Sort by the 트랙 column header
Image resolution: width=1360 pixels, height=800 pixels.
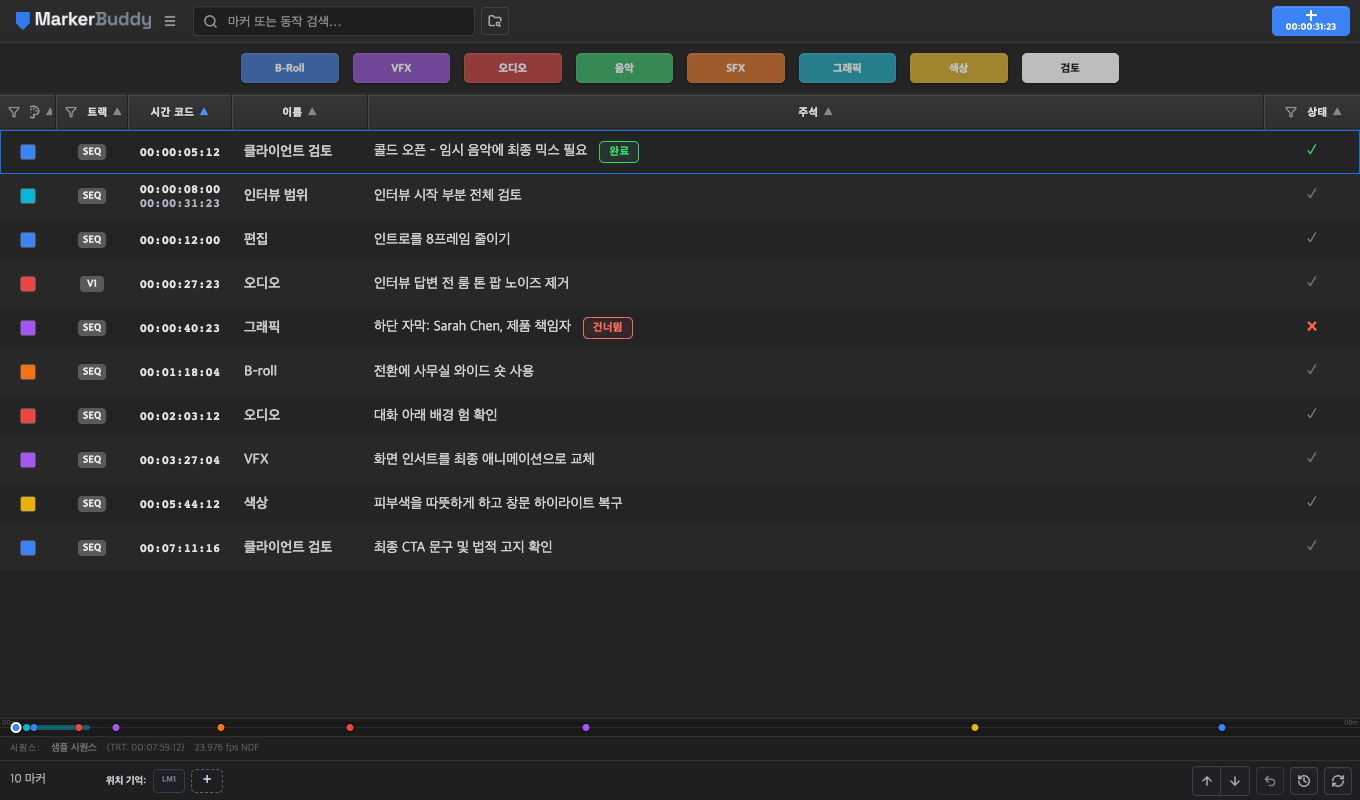pos(104,112)
